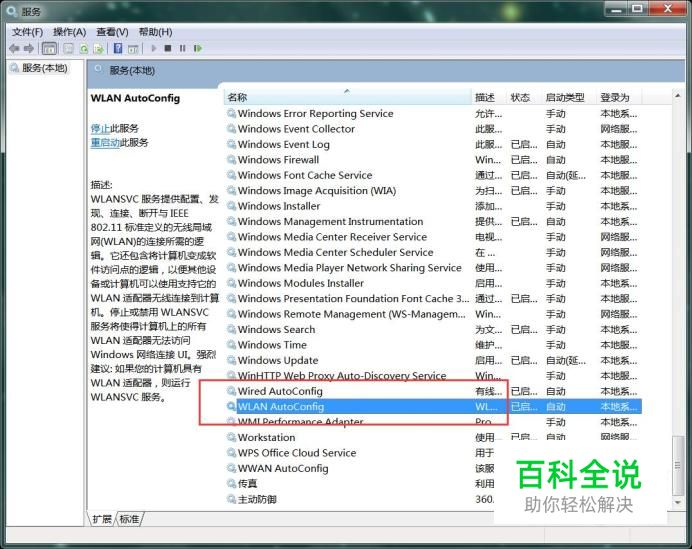Viewport: 692px width, 549px height.
Task: Open the 帮助(H) menu
Action: pos(155,32)
